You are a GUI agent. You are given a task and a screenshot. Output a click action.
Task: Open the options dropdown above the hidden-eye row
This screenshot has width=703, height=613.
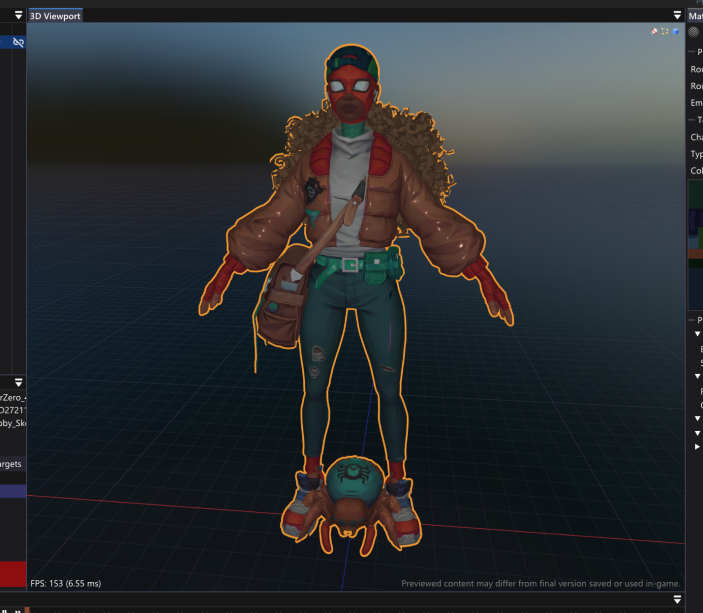[x=18, y=16]
